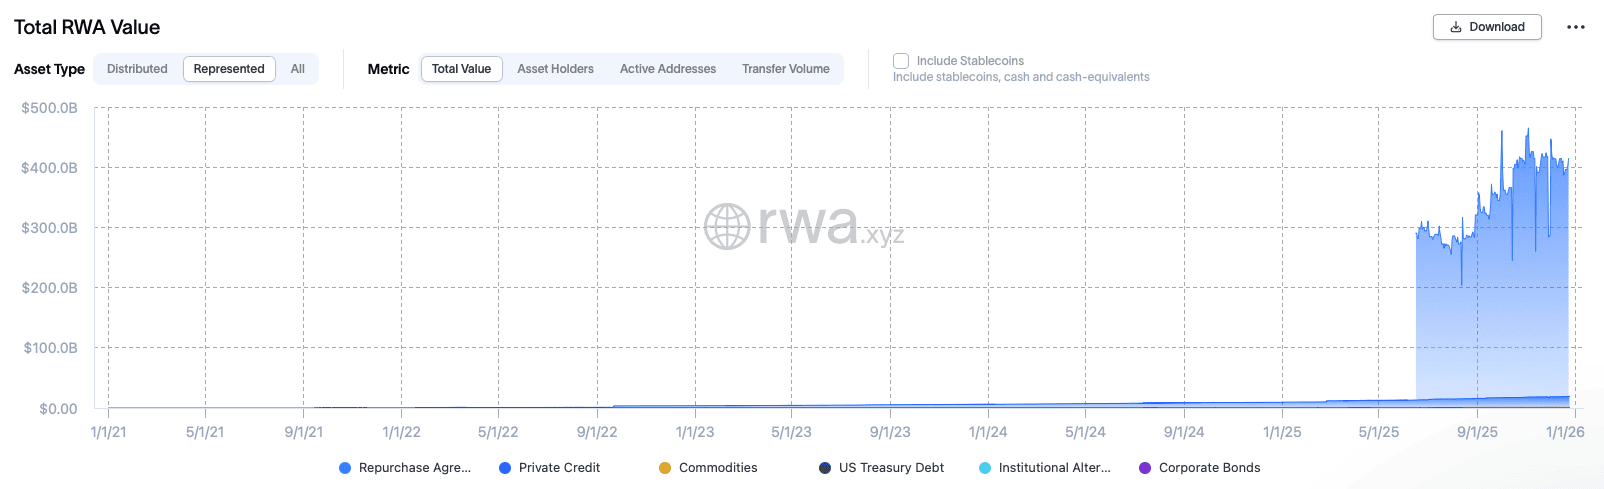Toggle US Treasury Debt legend dot

825,468
